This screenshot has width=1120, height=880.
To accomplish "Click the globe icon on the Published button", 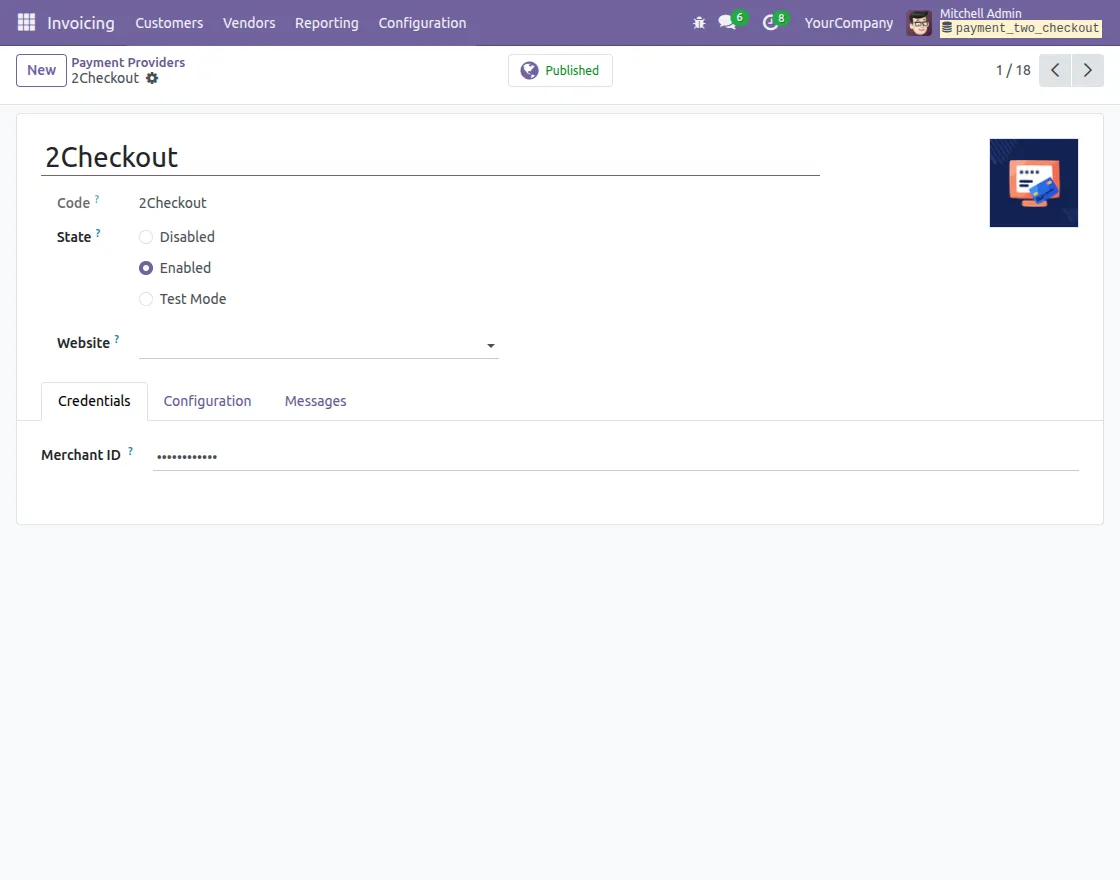I will coord(529,70).
